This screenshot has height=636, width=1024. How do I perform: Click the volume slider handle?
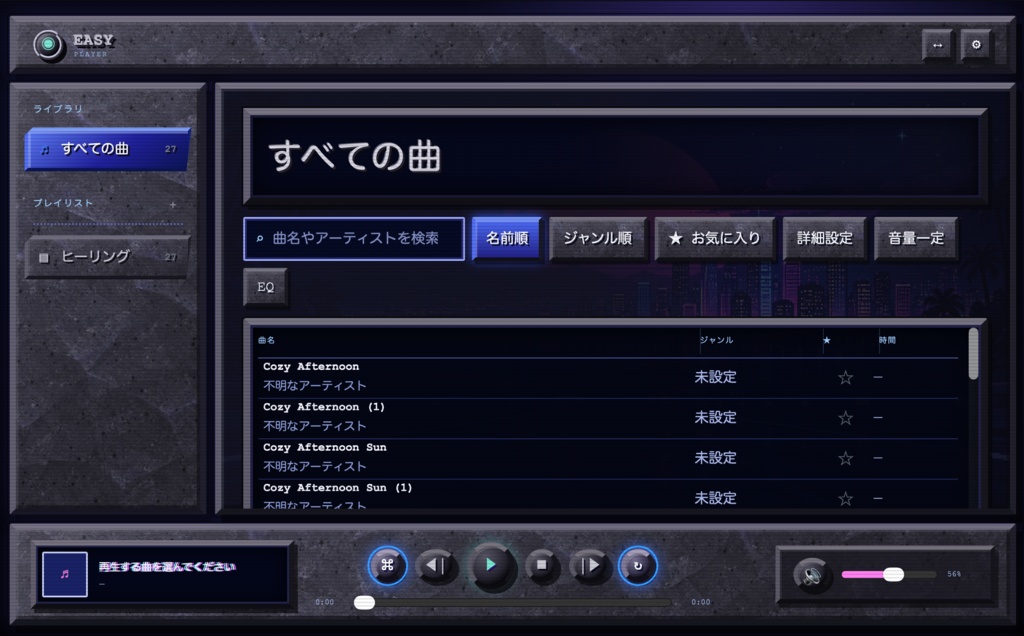point(893,575)
